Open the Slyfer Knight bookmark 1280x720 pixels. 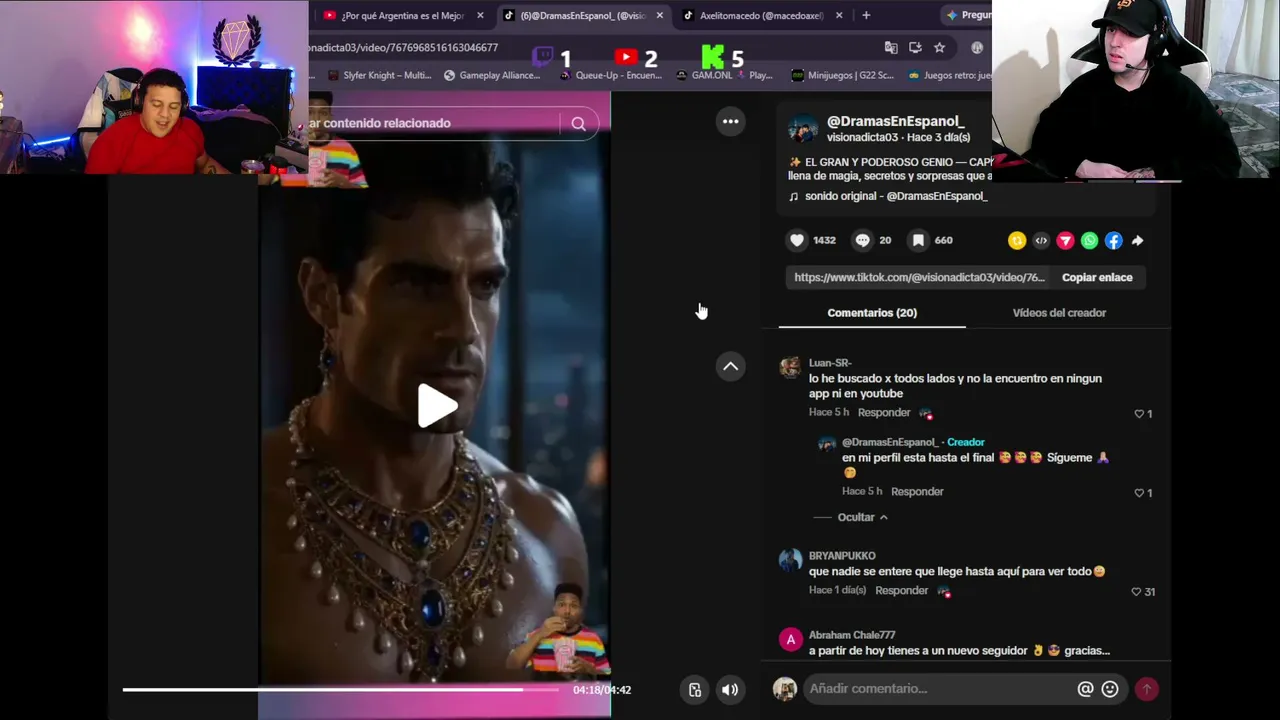(x=378, y=75)
